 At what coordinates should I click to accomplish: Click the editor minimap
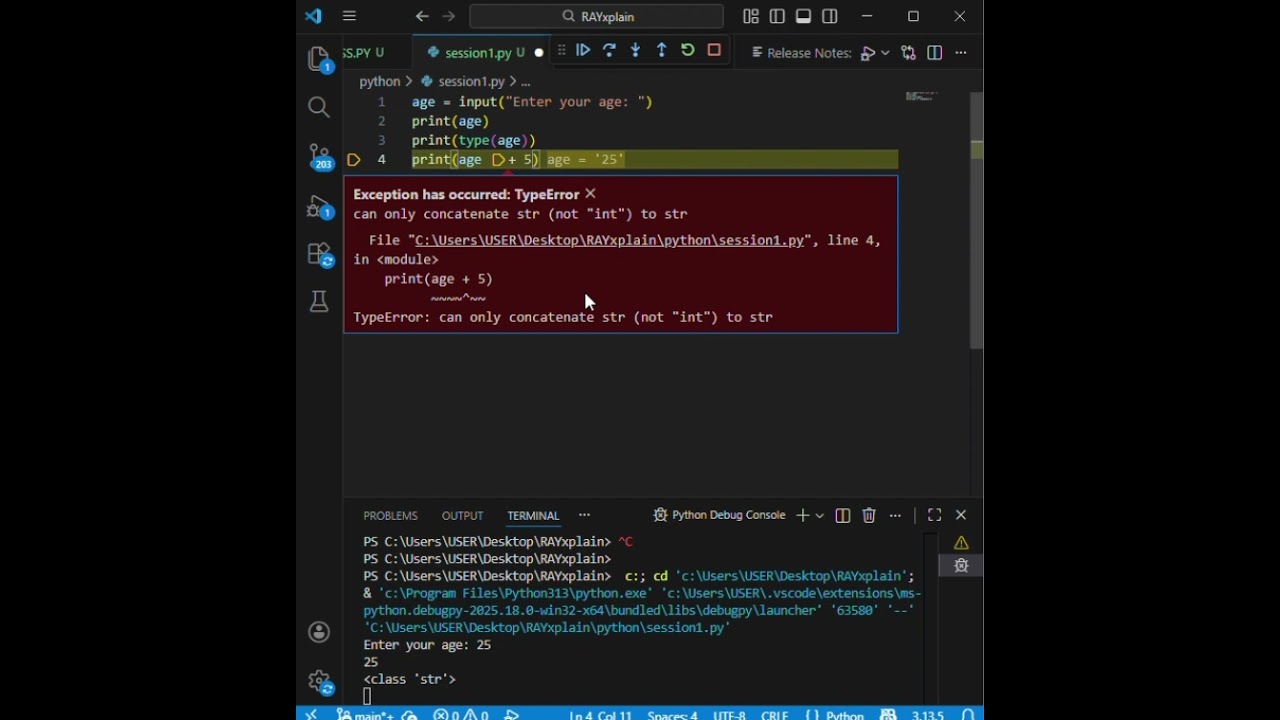click(921, 96)
